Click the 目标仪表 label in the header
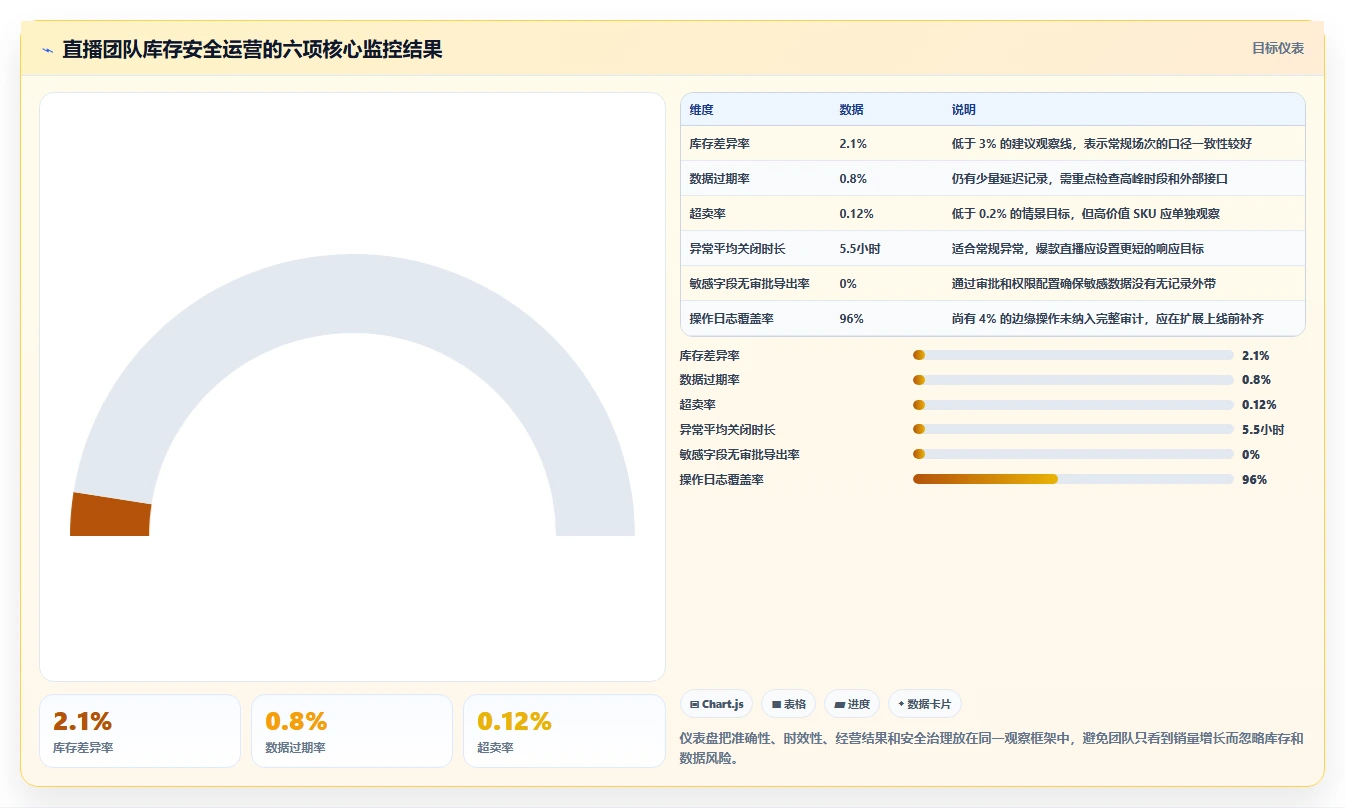 point(1278,48)
